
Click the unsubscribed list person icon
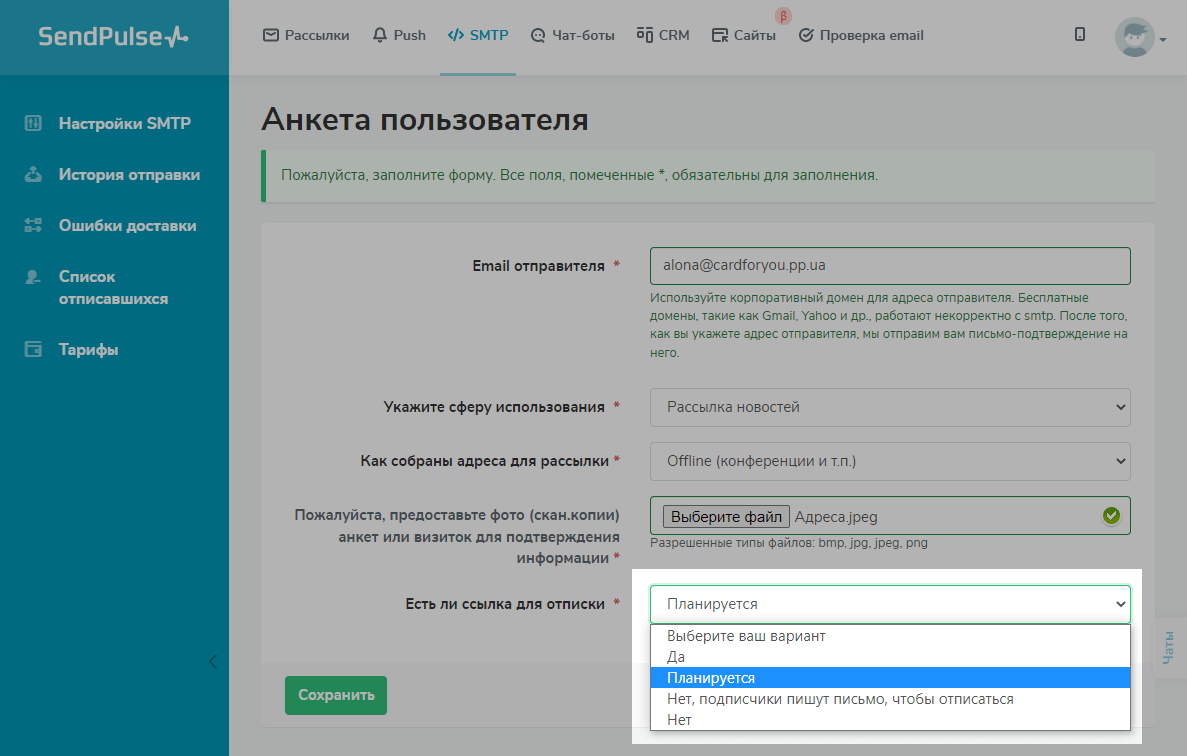pos(33,277)
